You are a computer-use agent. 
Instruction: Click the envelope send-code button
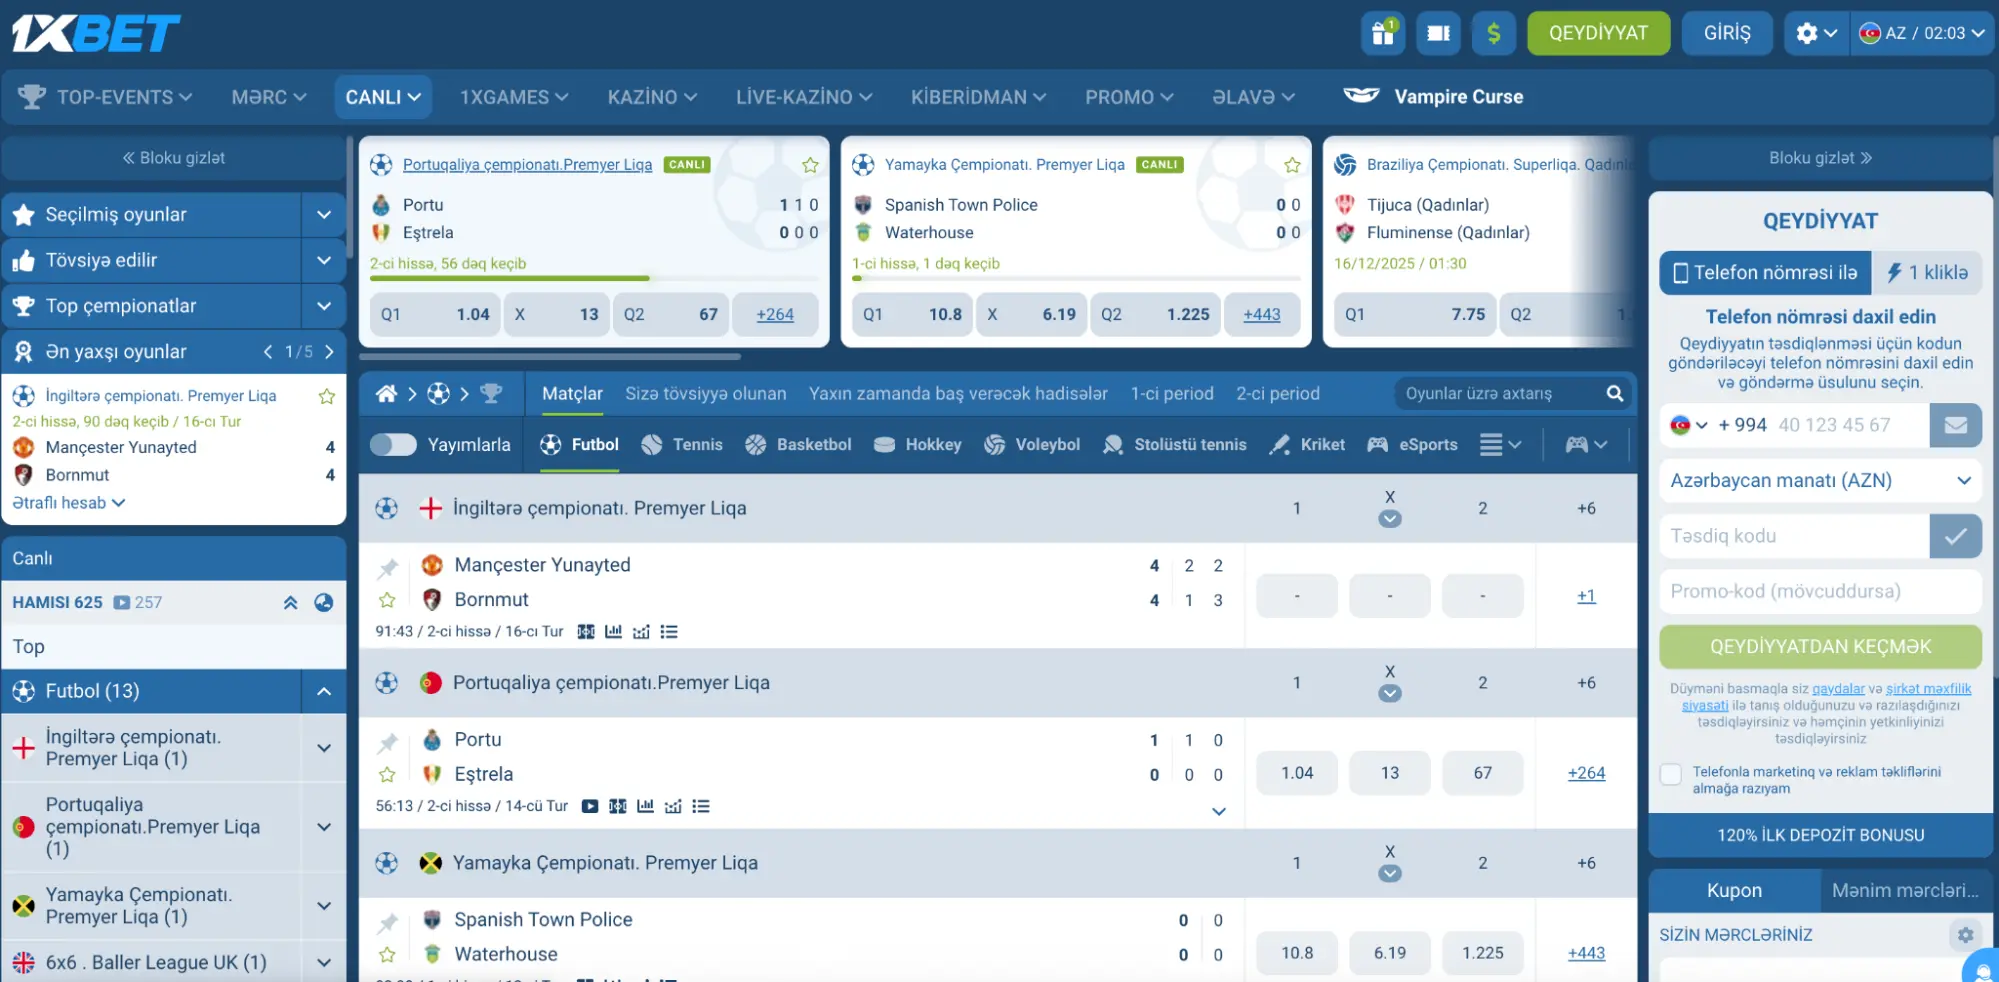click(1955, 425)
